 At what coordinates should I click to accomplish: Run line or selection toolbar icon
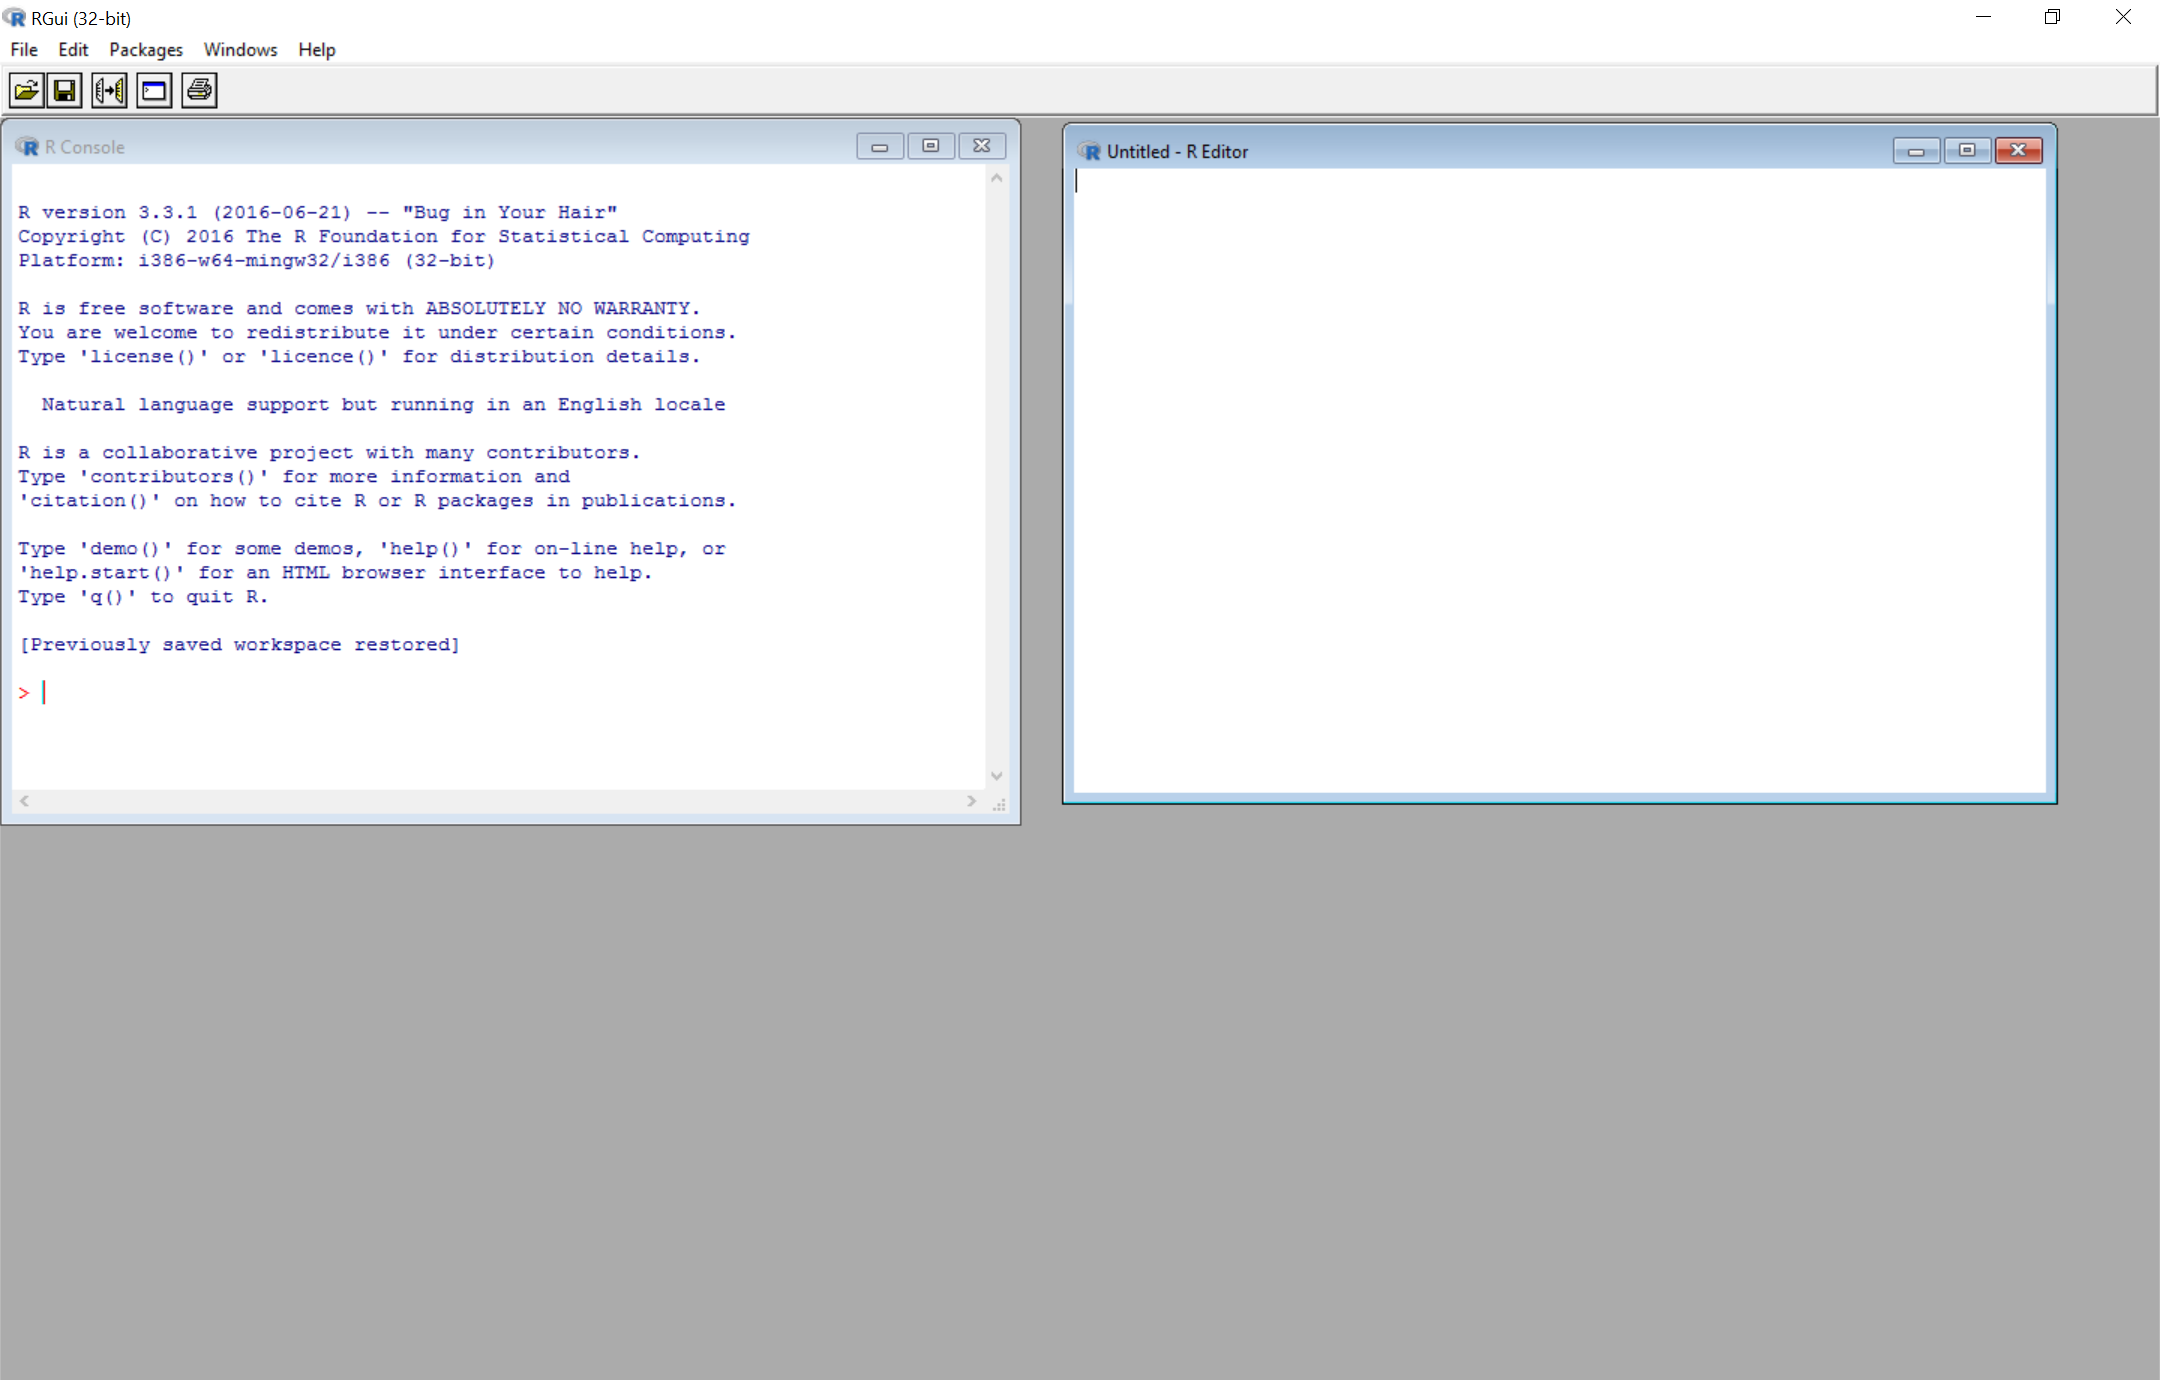pyautogui.click(x=109, y=91)
